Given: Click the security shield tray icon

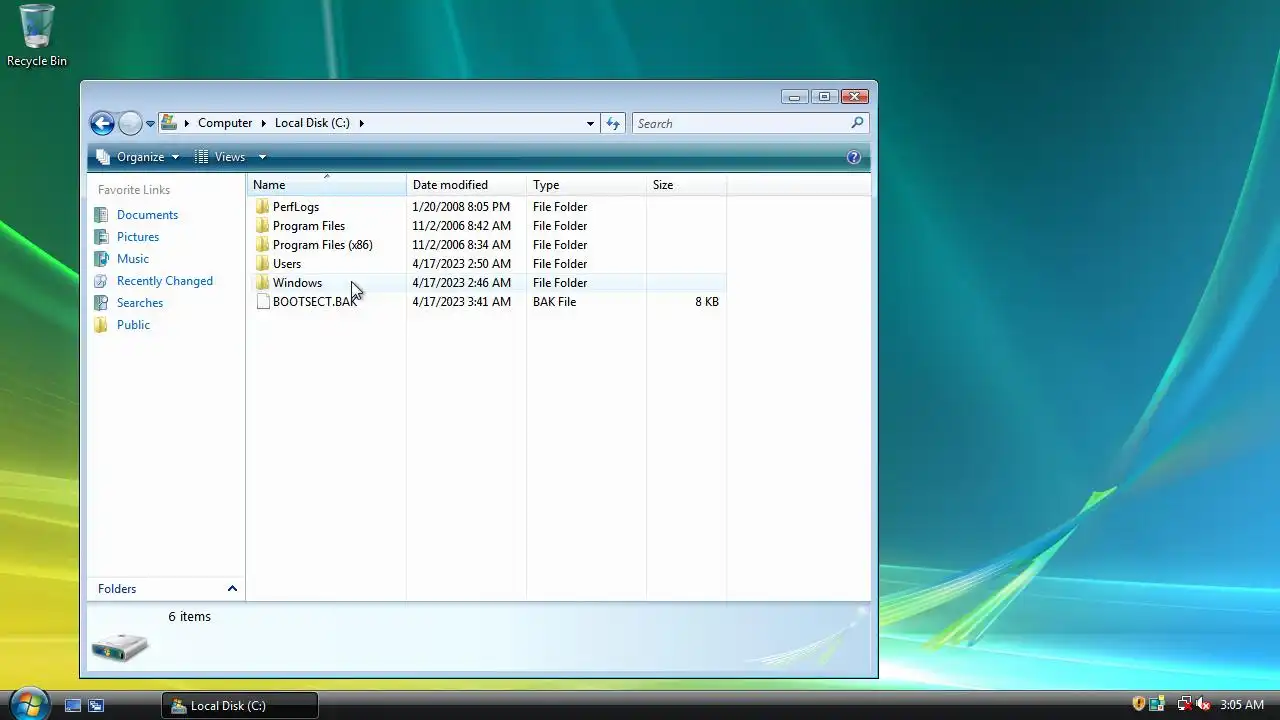Looking at the screenshot, I should pos(1138,704).
